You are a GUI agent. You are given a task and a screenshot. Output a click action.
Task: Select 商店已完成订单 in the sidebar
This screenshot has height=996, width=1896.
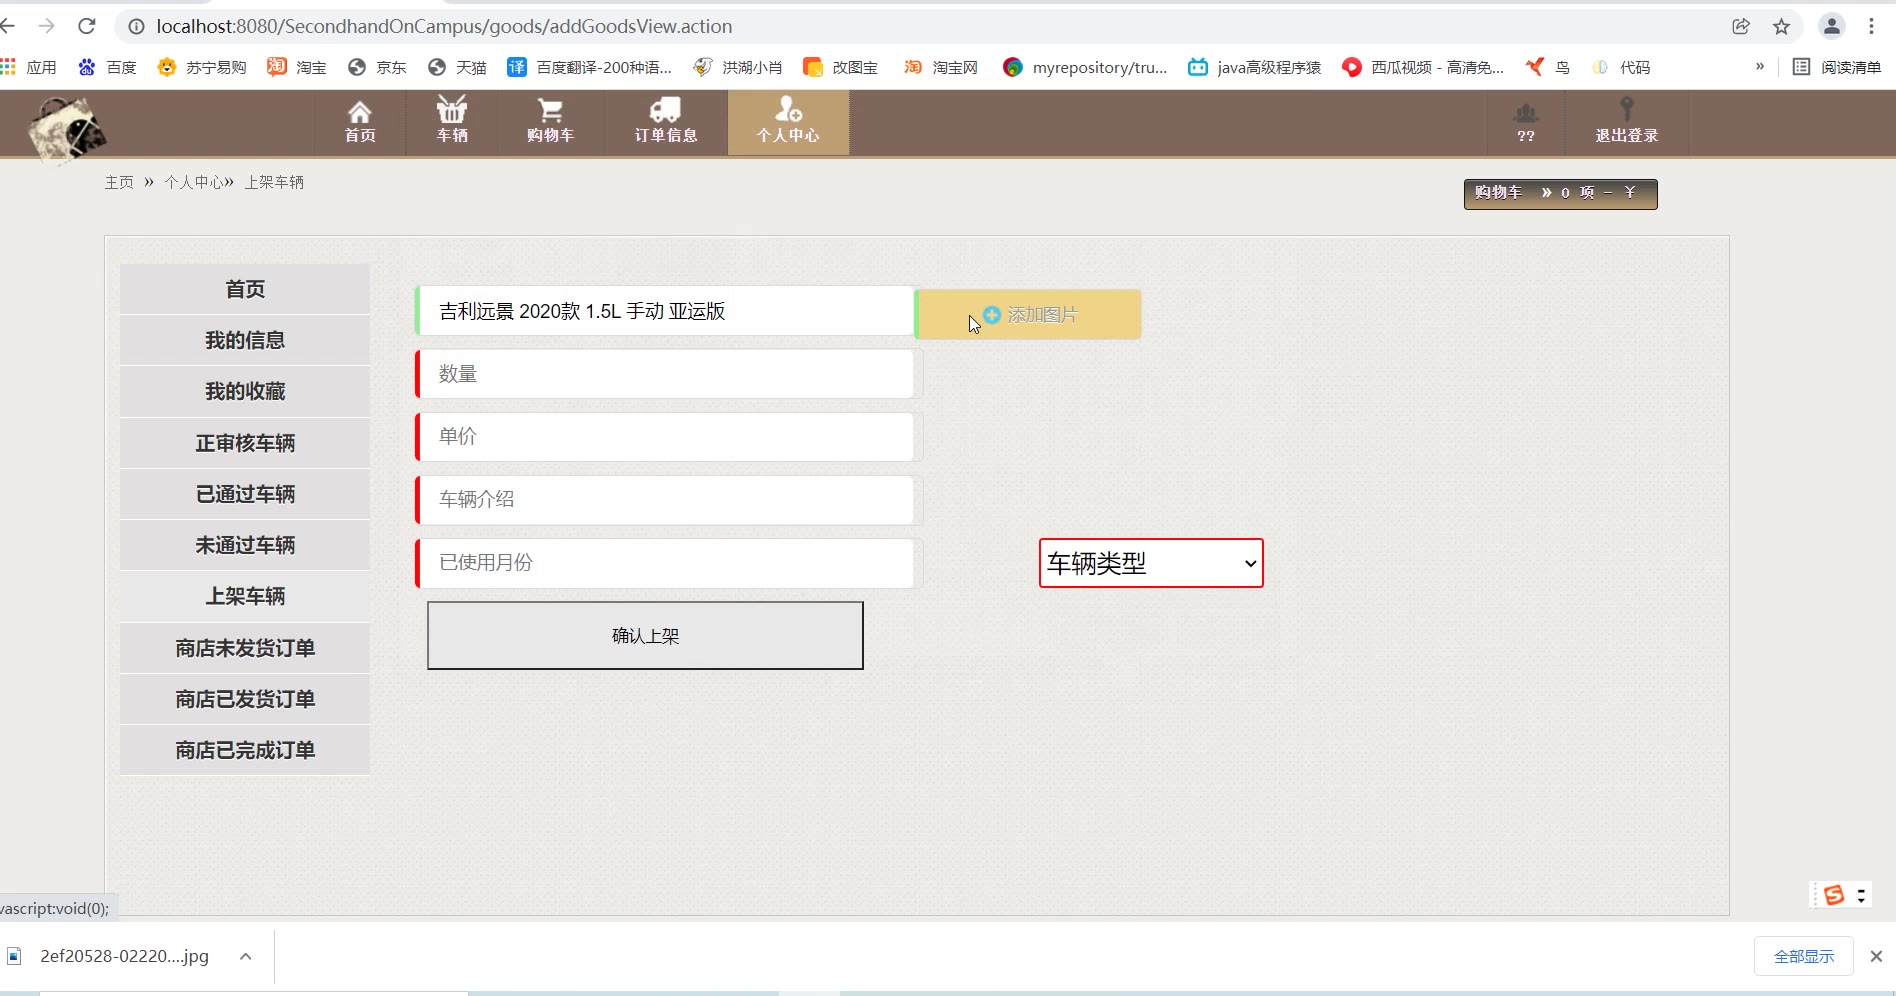(x=245, y=750)
